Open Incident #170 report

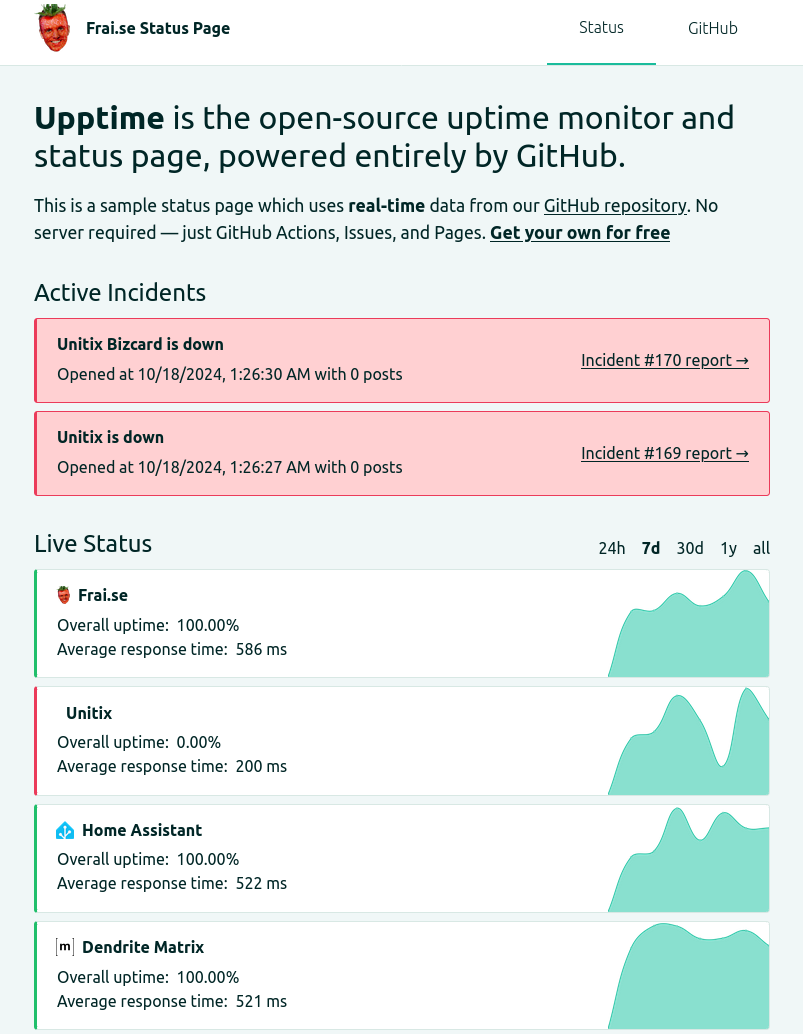click(x=664, y=360)
